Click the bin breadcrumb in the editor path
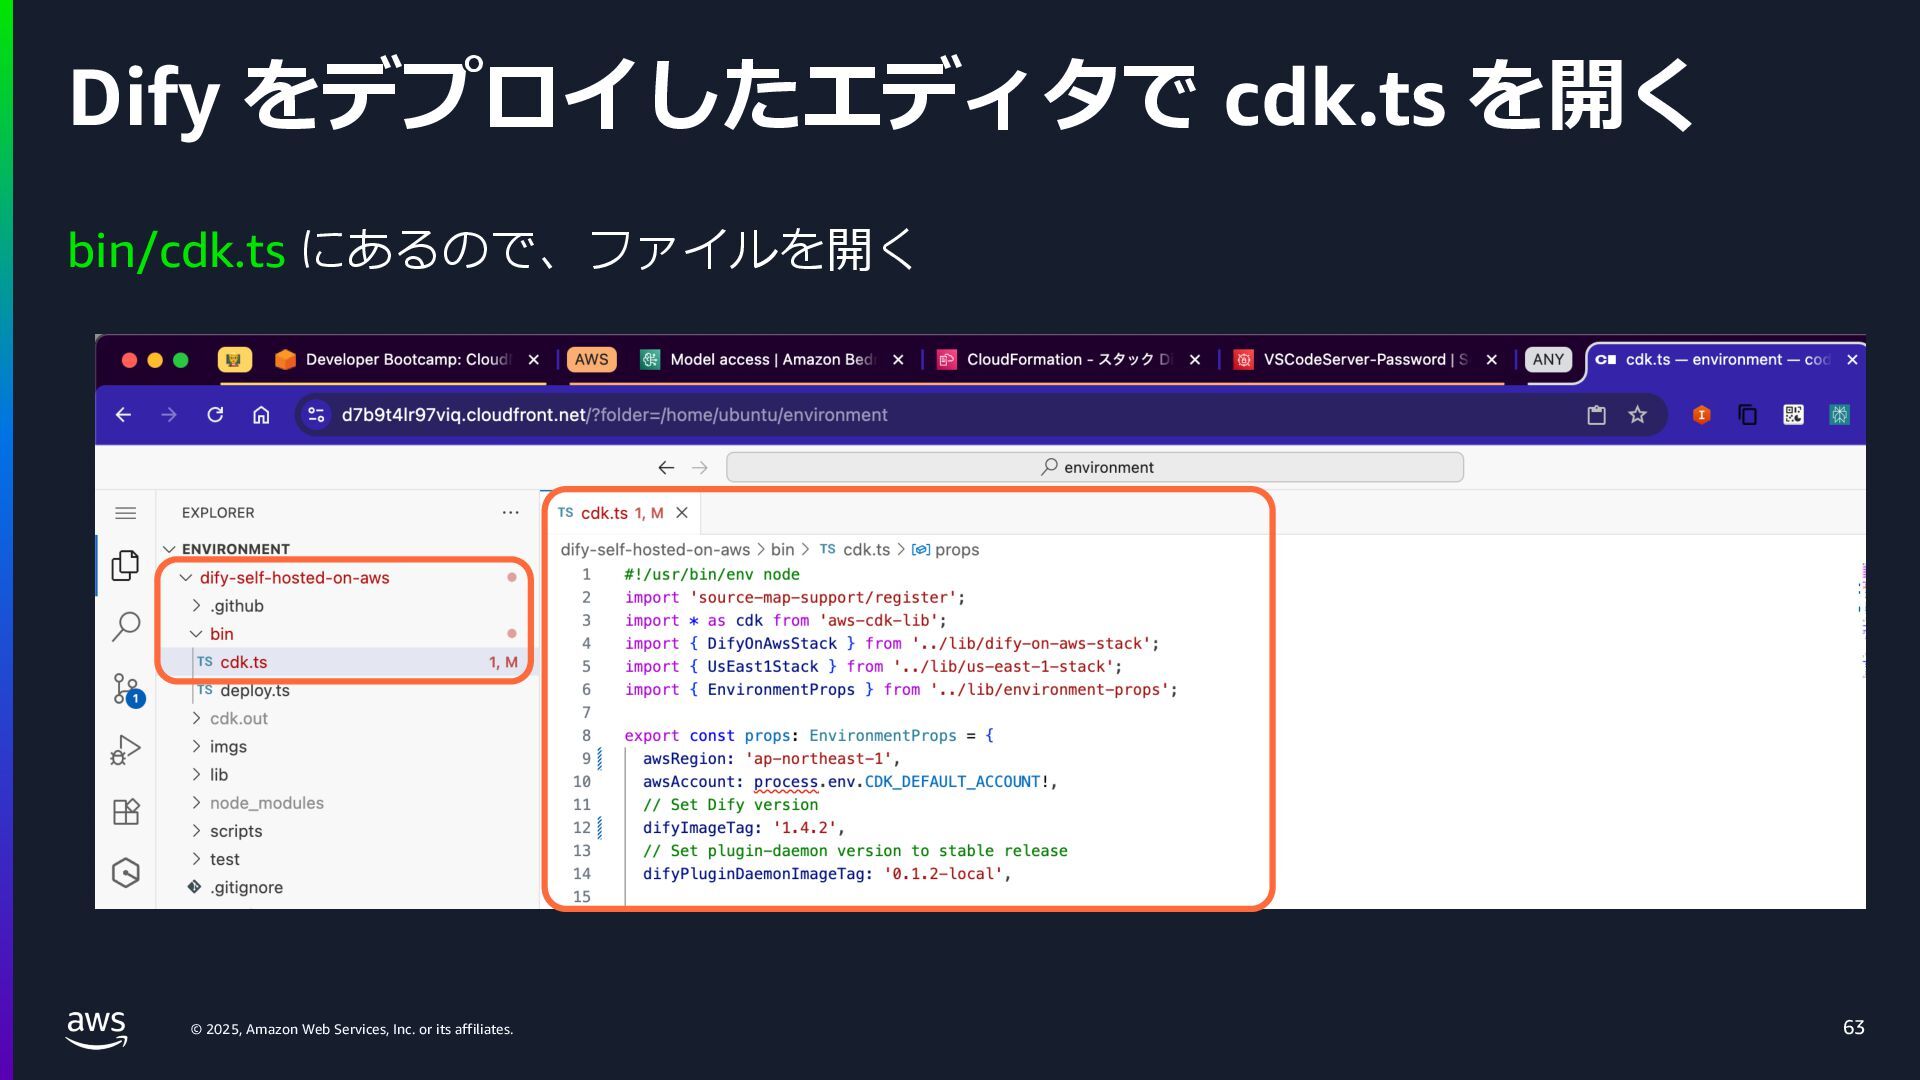 [x=782, y=549]
